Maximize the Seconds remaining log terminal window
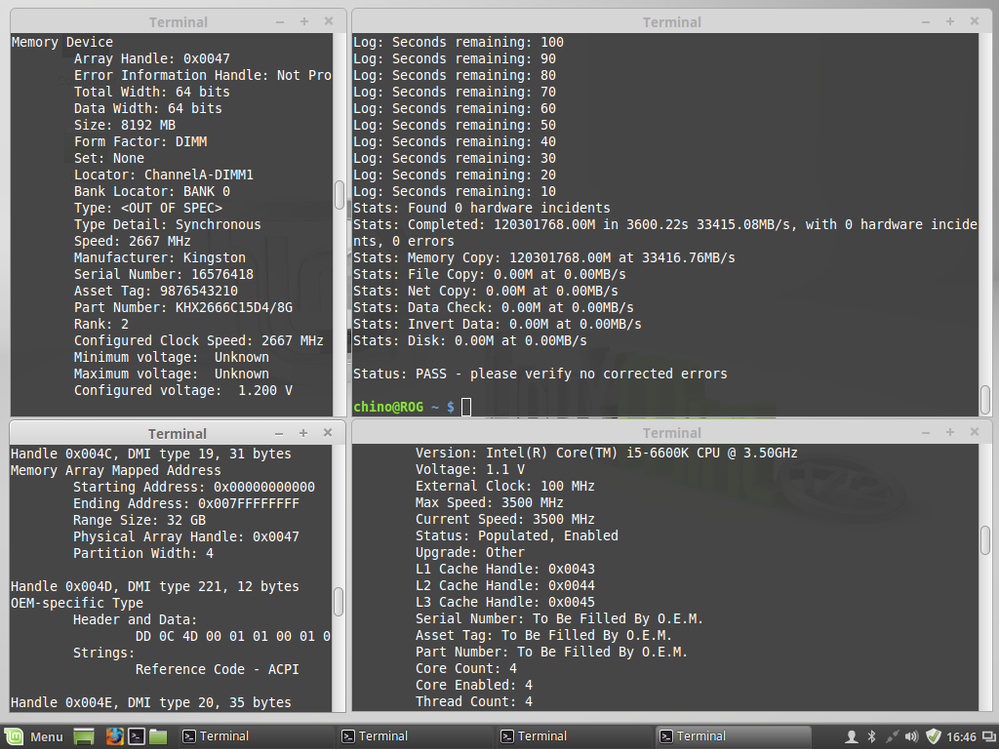The image size is (999, 749). pyautogui.click(x=950, y=22)
